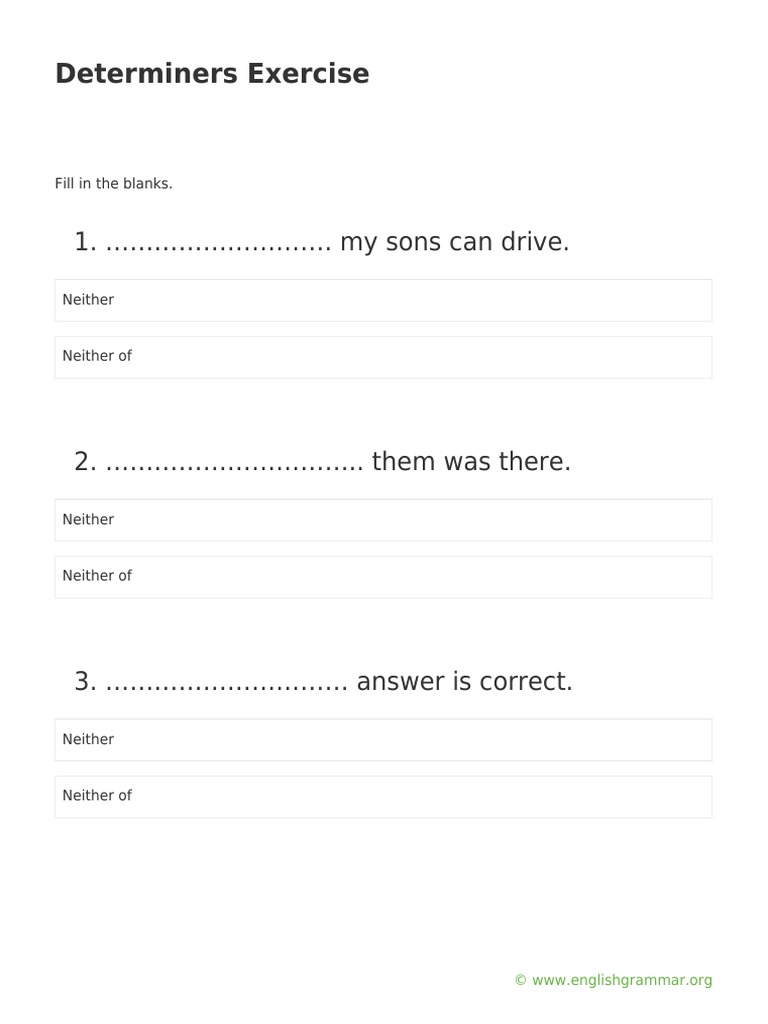
Task: Choose "Neither" for the "them was there" question
Action: point(383,520)
